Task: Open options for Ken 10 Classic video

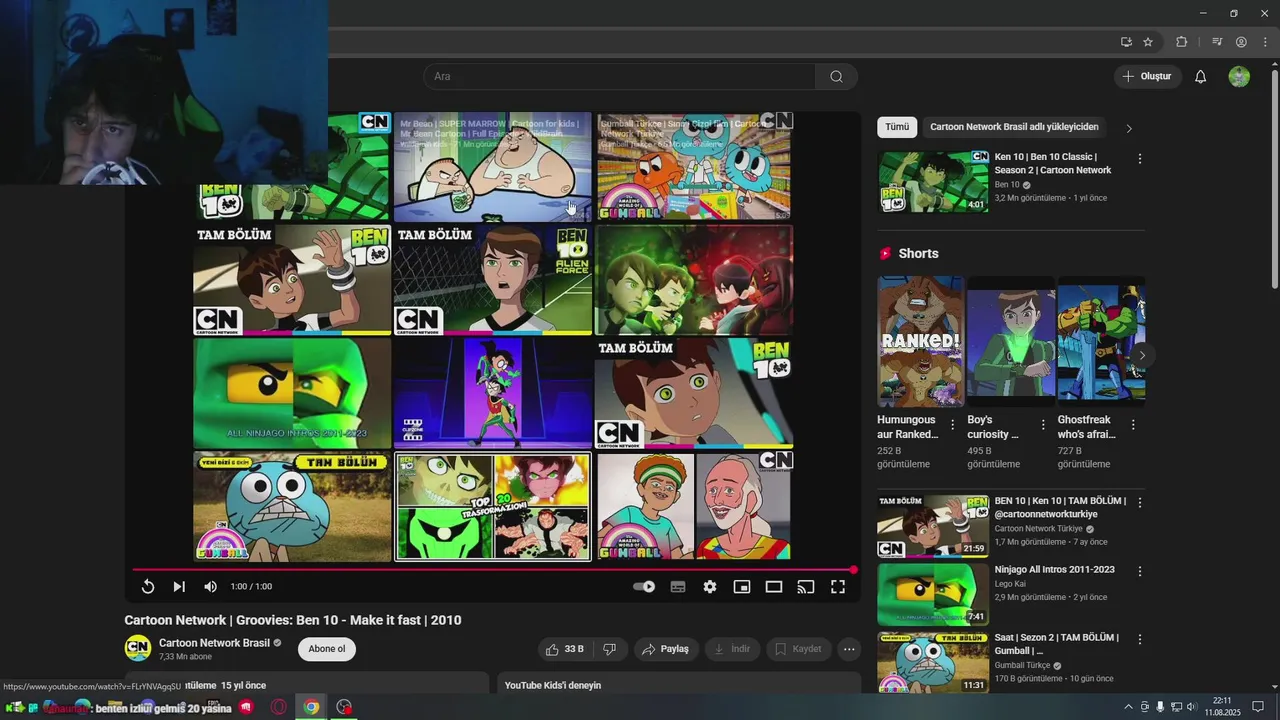Action: pyautogui.click(x=1139, y=159)
